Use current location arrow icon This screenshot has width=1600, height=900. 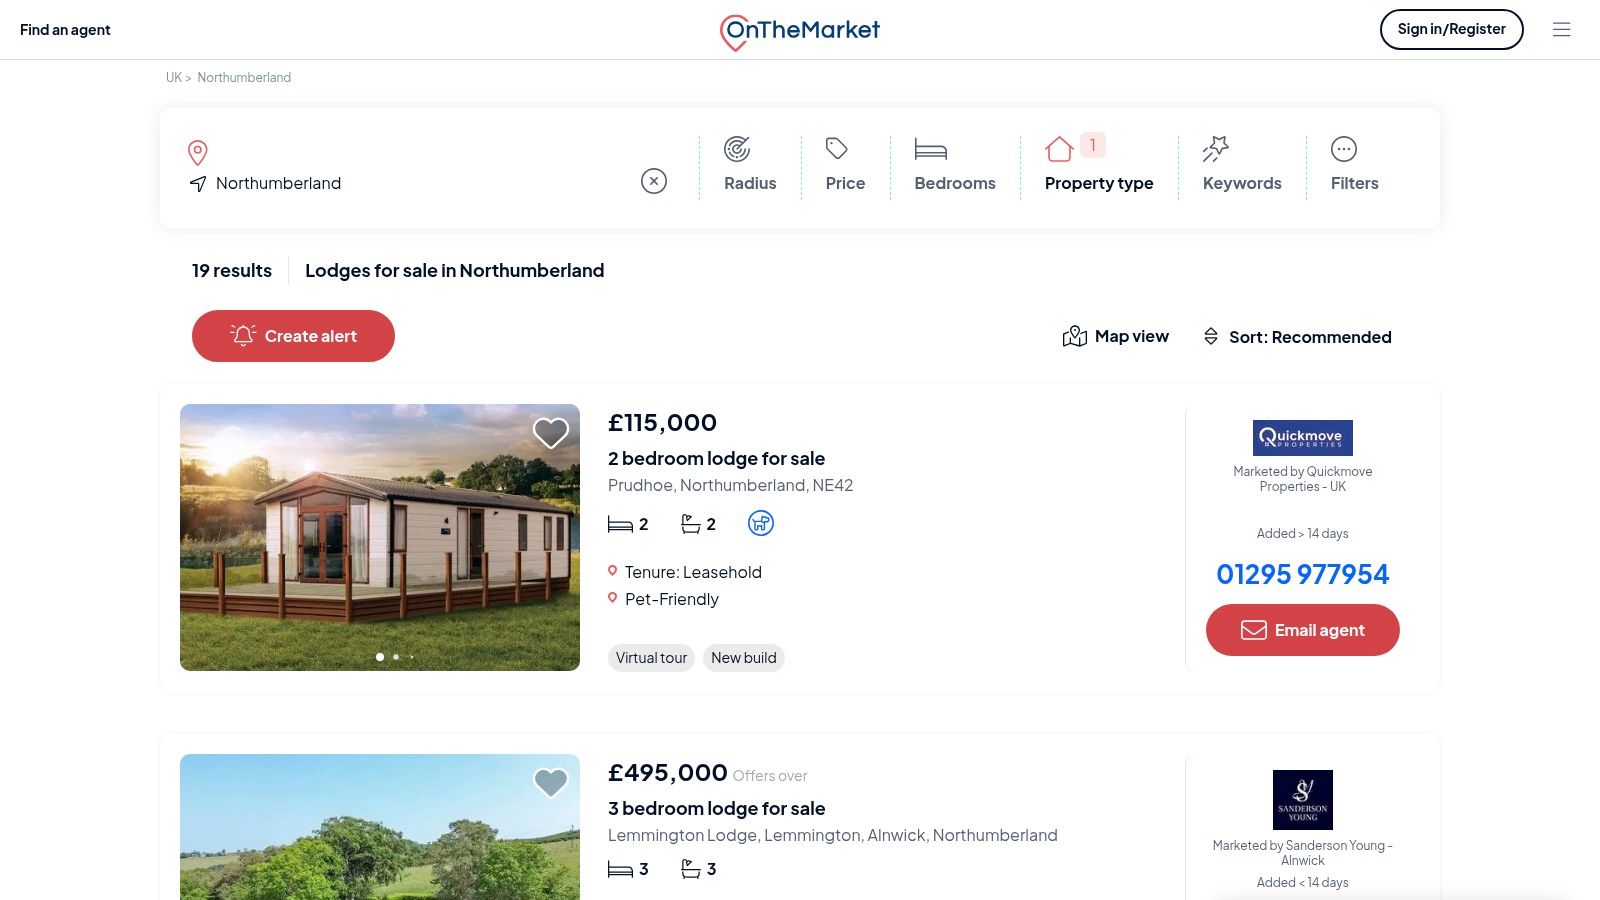[x=198, y=184]
